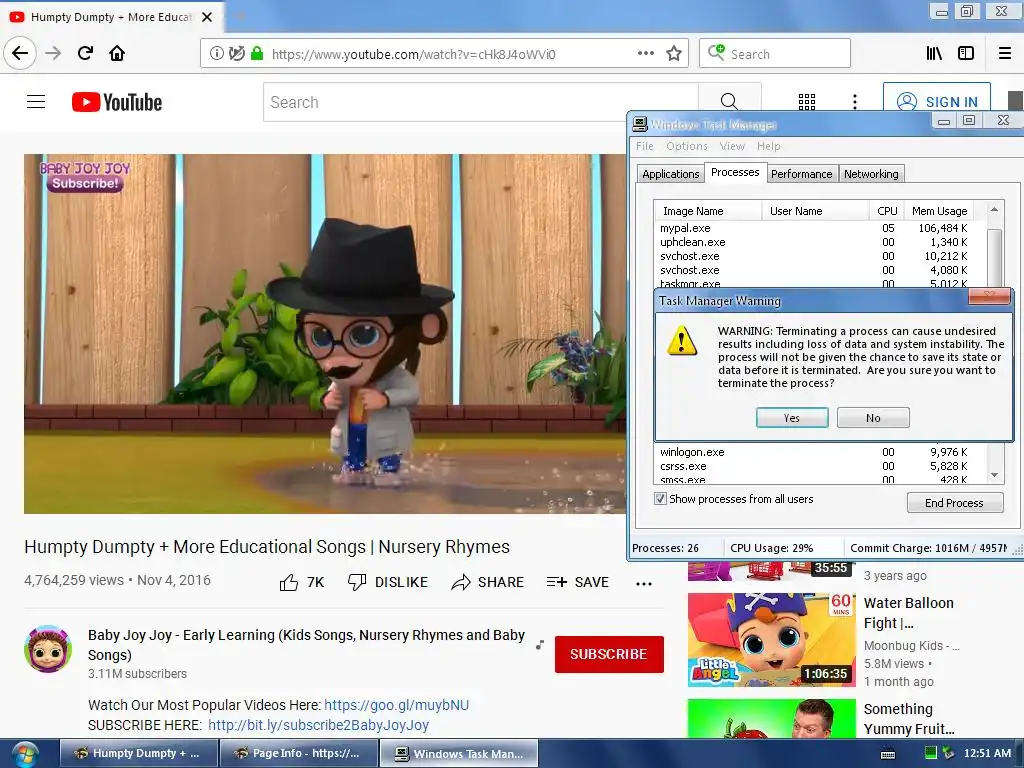The image size is (1024, 768).
Task: Click the browser address bar URL
Action: point(413,54)
